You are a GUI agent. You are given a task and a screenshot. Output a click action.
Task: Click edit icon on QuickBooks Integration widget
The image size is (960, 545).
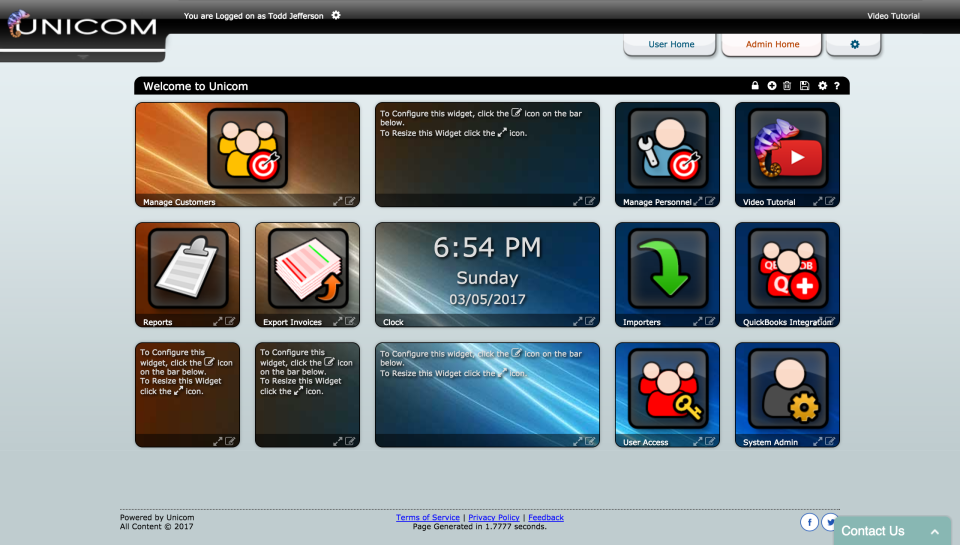point(830,320)
